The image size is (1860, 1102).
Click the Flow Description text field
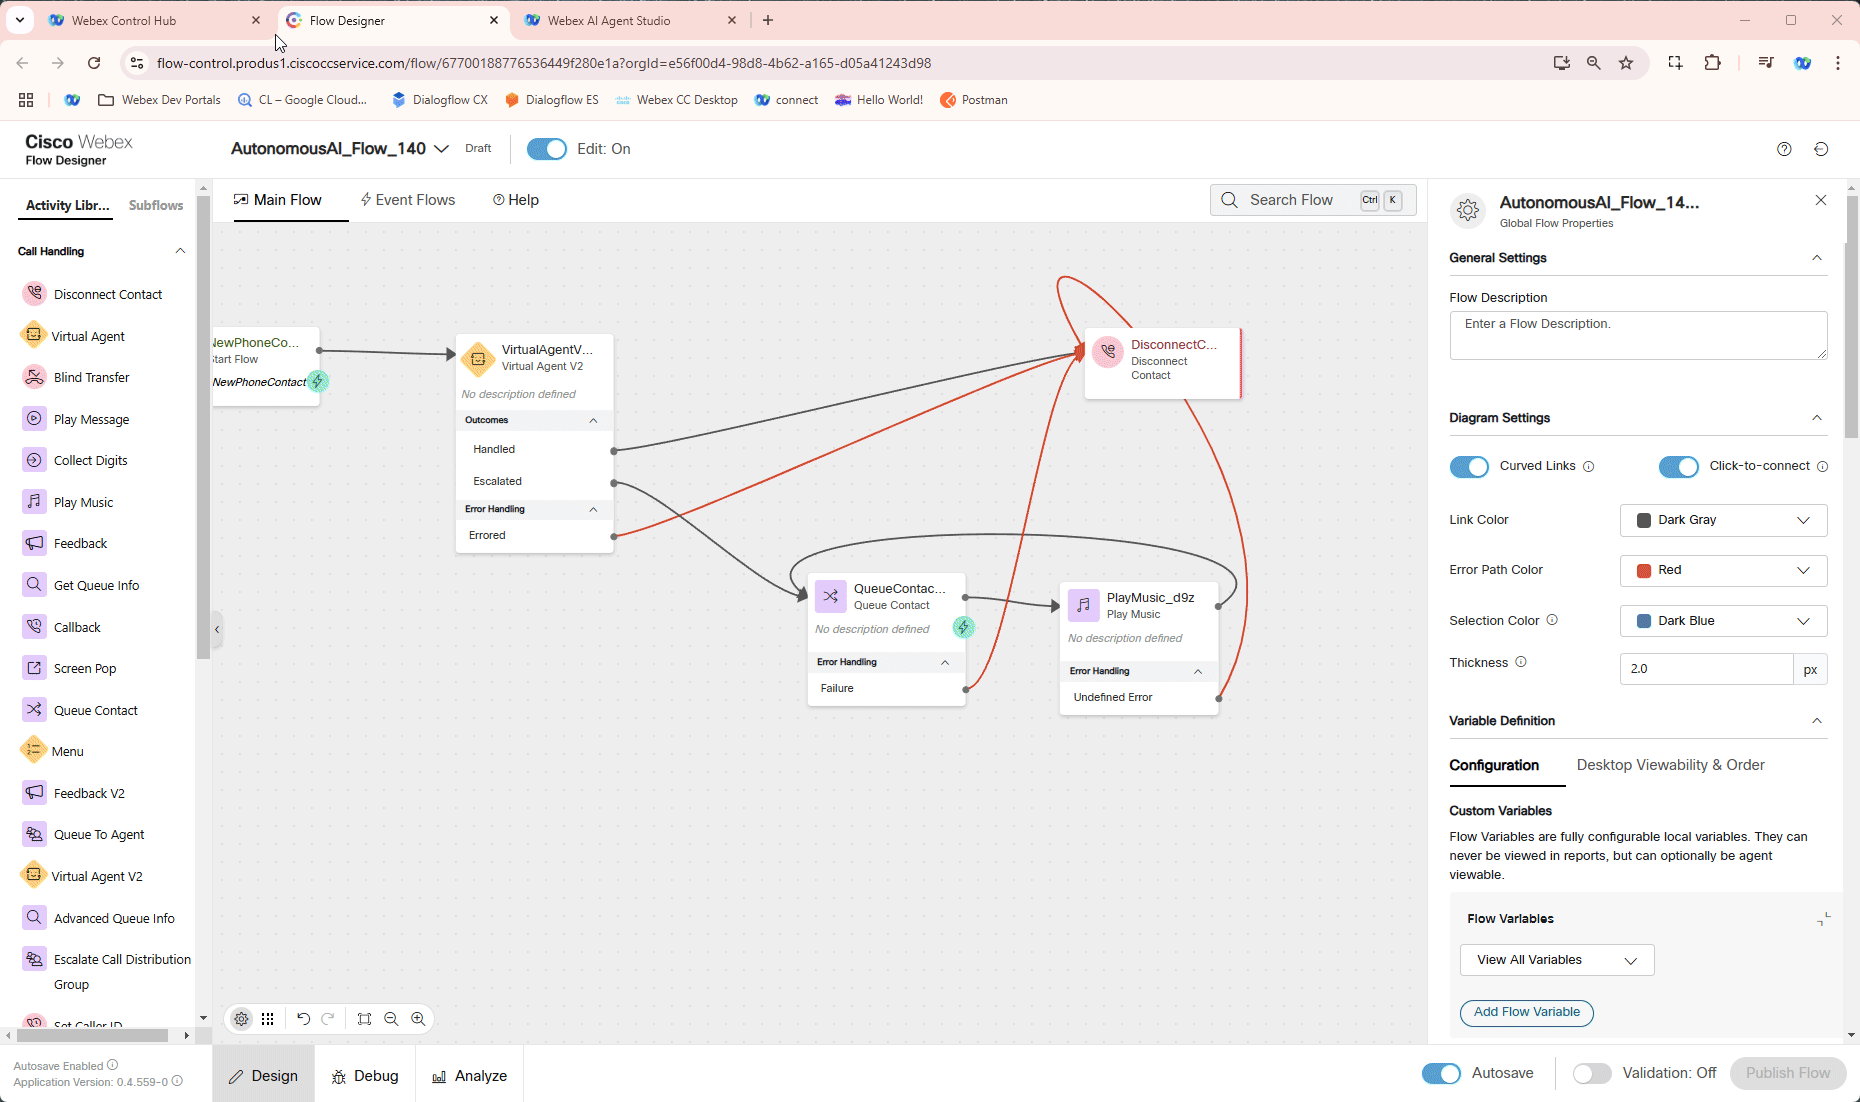coord(1637,335)
